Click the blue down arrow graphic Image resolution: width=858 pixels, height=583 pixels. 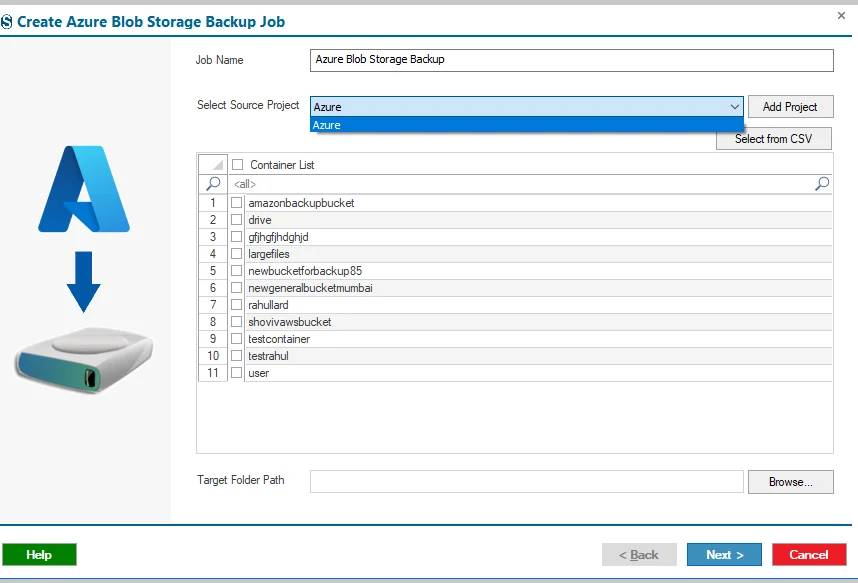[x=84, y=281]
